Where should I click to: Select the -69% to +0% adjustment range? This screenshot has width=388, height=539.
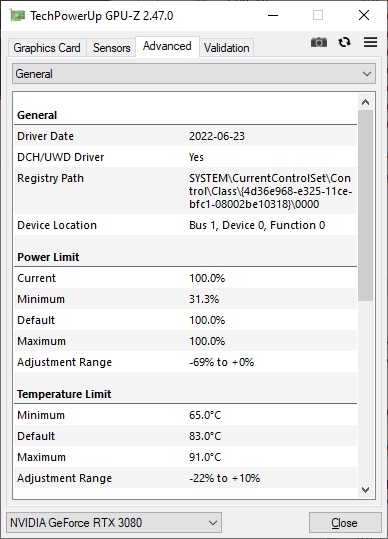tap(222, 362)
